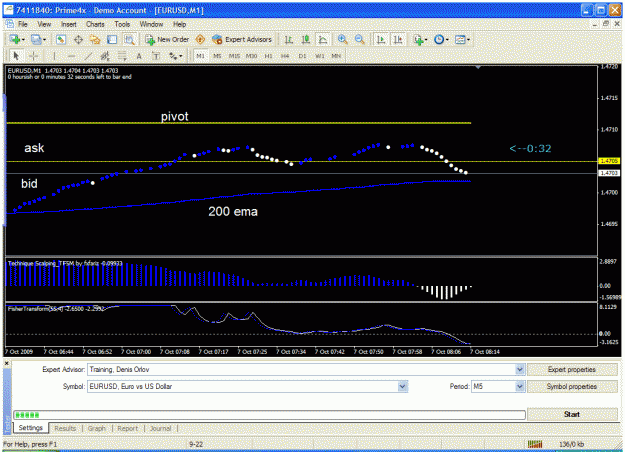Click the Symbol properties button

click(572, 386)
